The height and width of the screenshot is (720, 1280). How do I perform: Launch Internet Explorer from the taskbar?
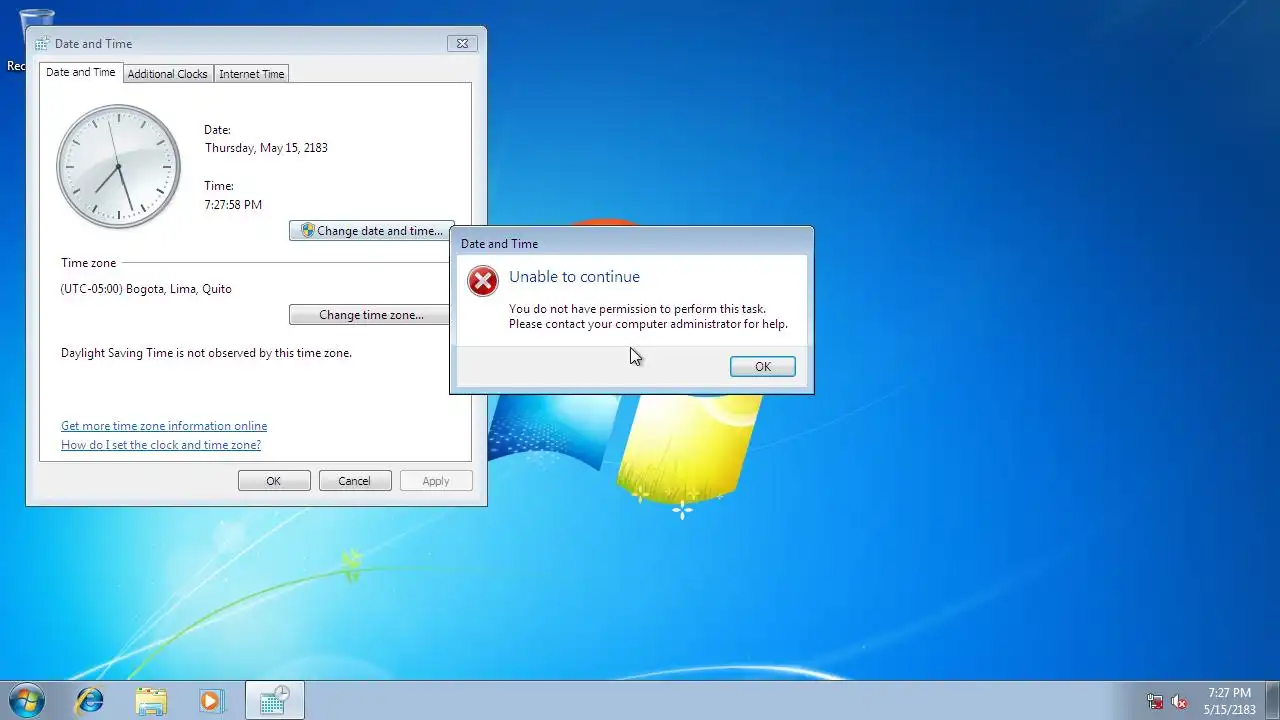point(89,700)
